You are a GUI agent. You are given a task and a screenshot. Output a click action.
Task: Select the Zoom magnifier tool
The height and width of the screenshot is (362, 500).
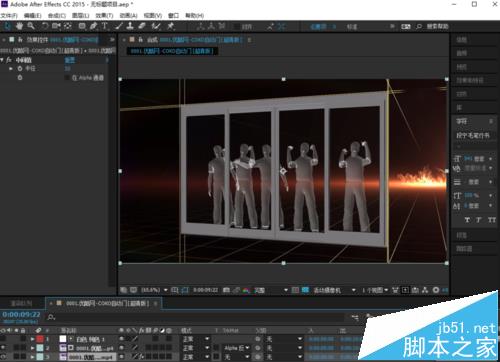point(31,26)
